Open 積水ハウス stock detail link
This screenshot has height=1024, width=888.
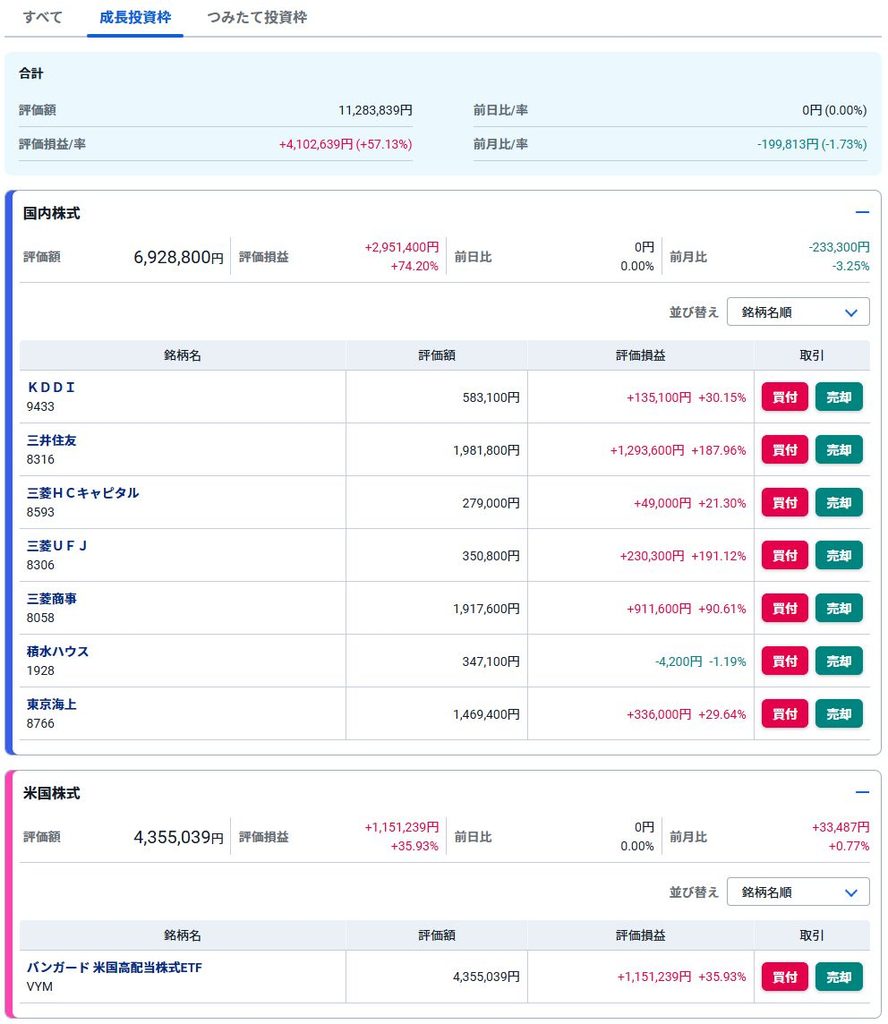[x=57, y=652]
